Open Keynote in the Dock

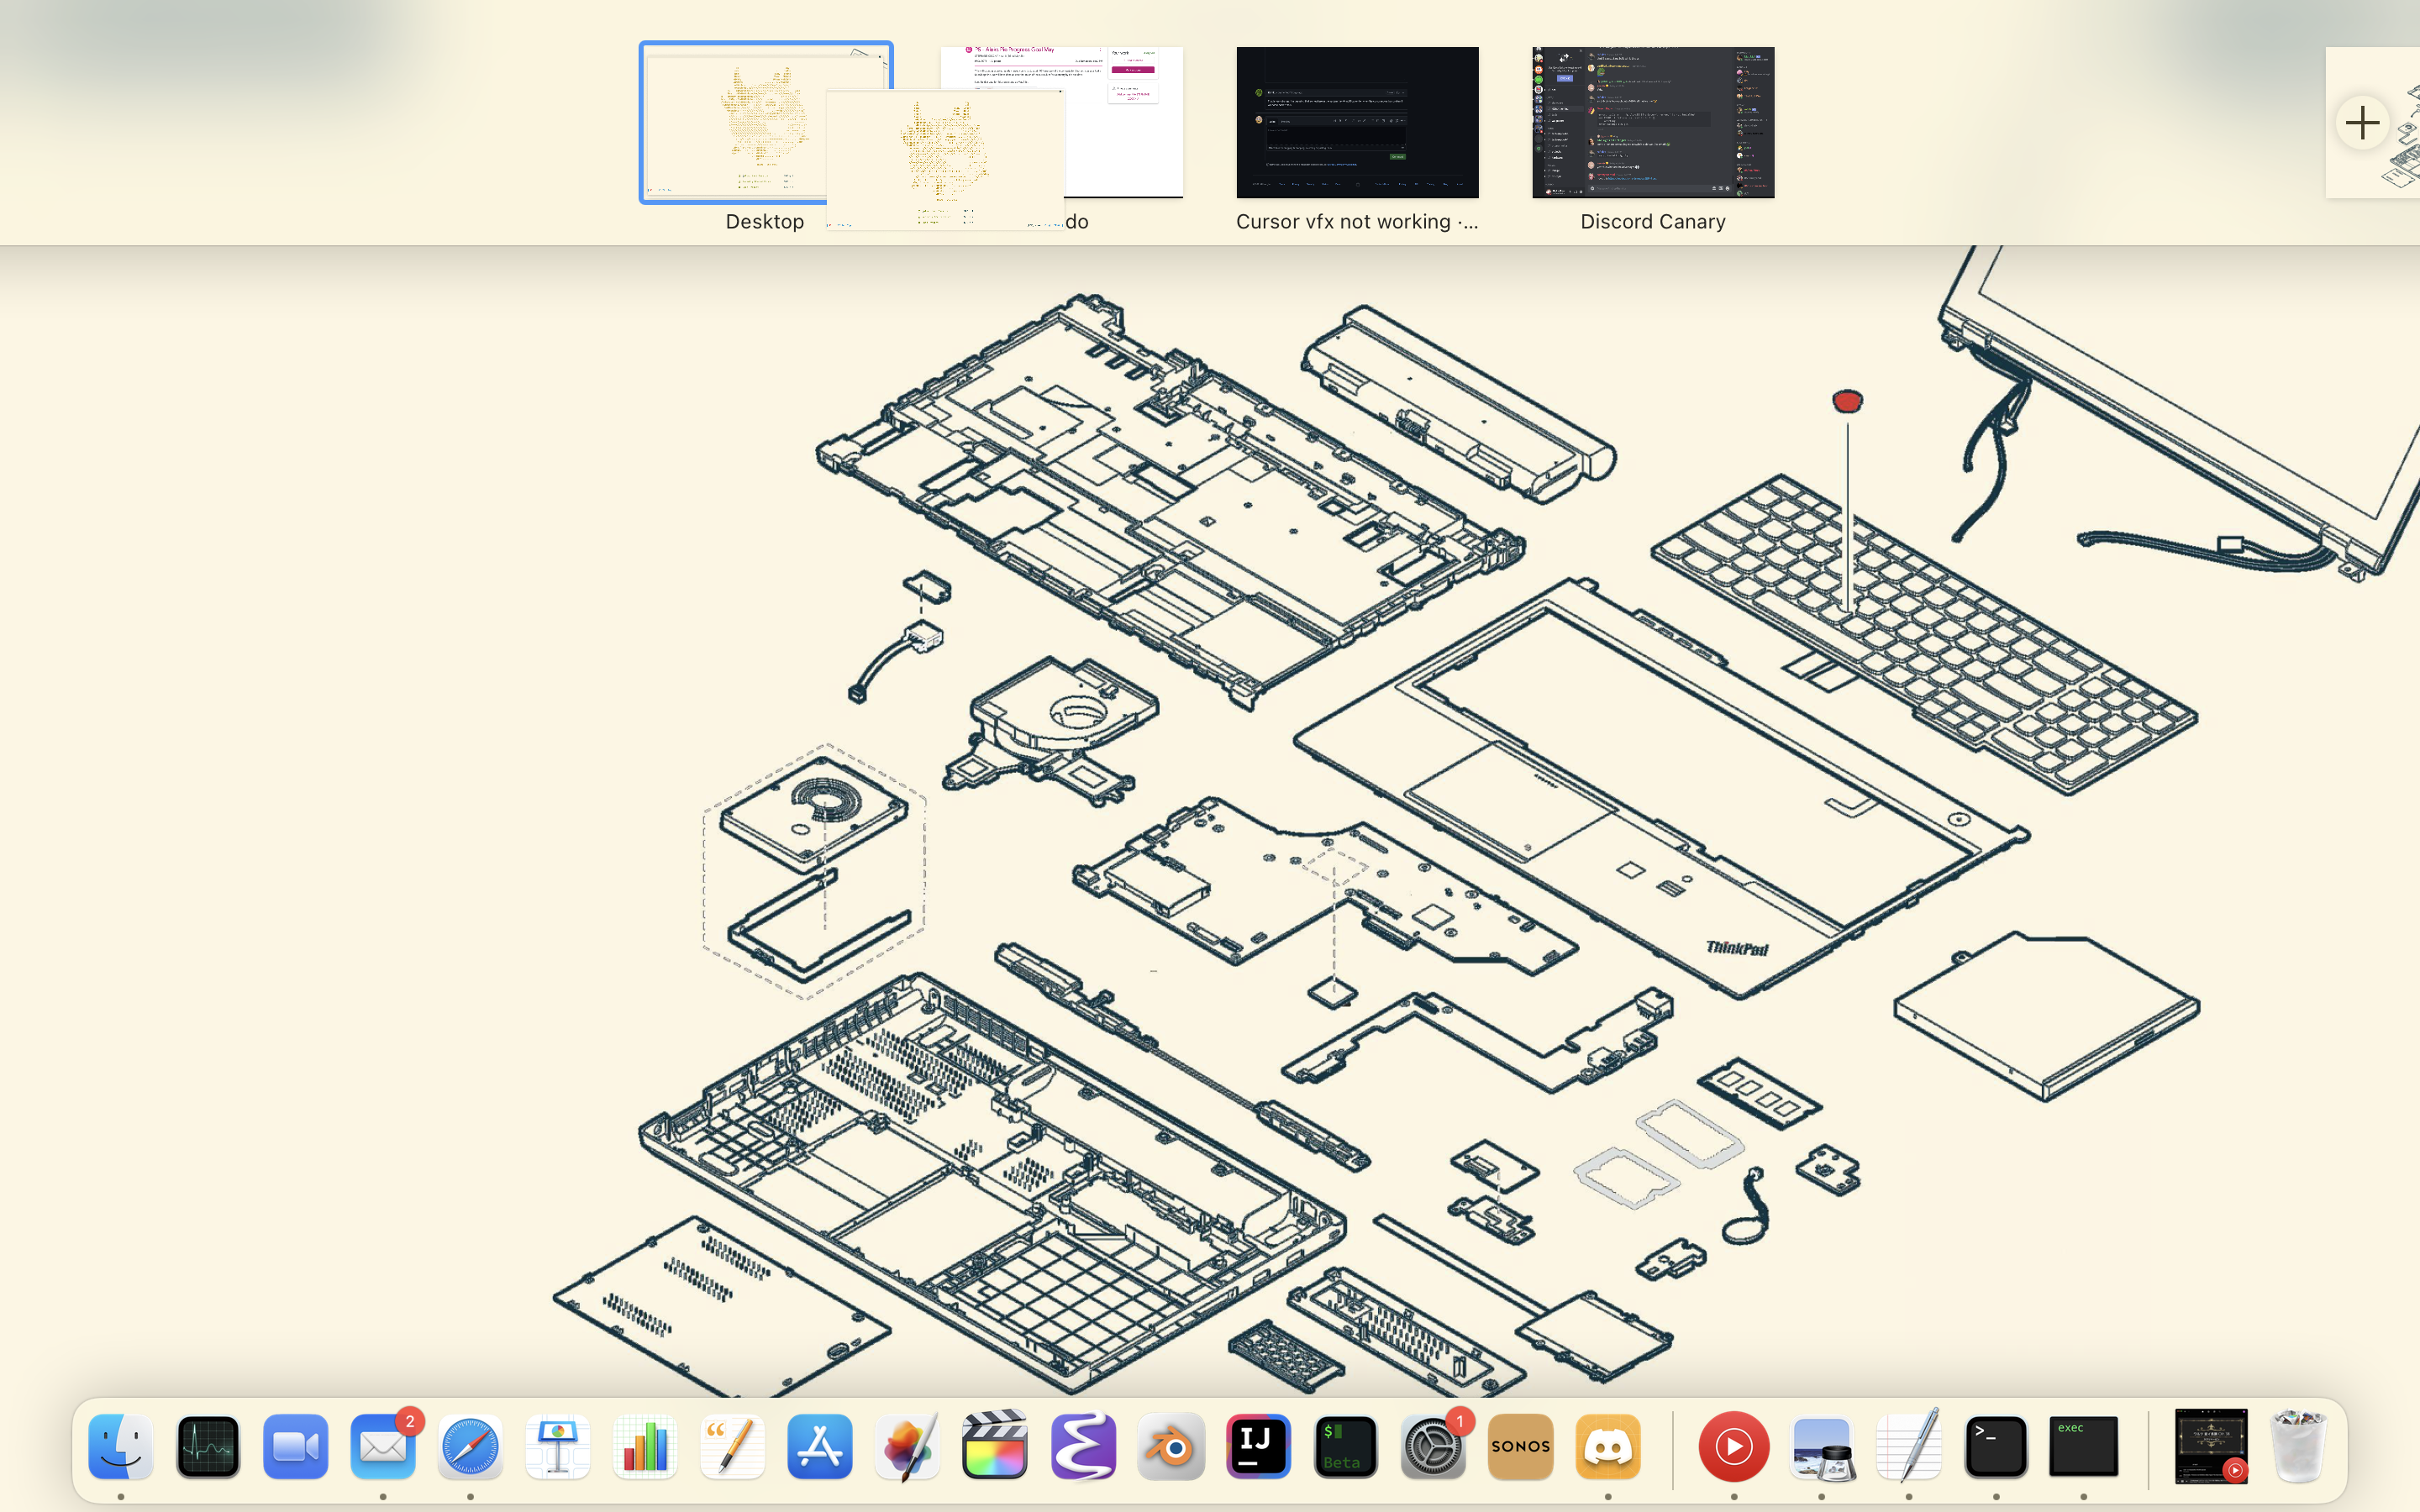558,1446
